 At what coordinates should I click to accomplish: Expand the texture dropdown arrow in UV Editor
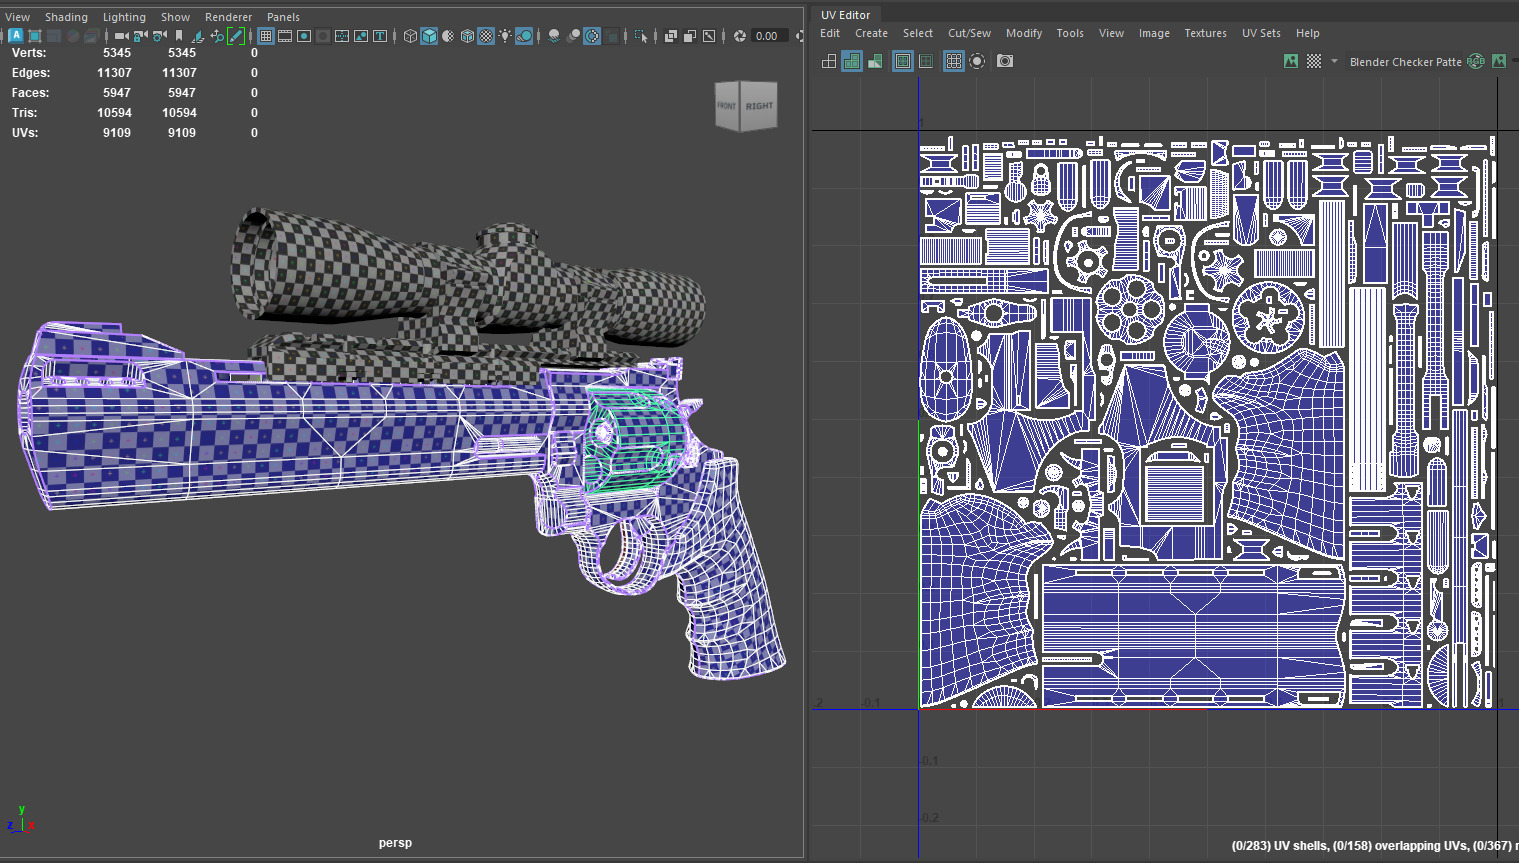[x=1334, y=61]
